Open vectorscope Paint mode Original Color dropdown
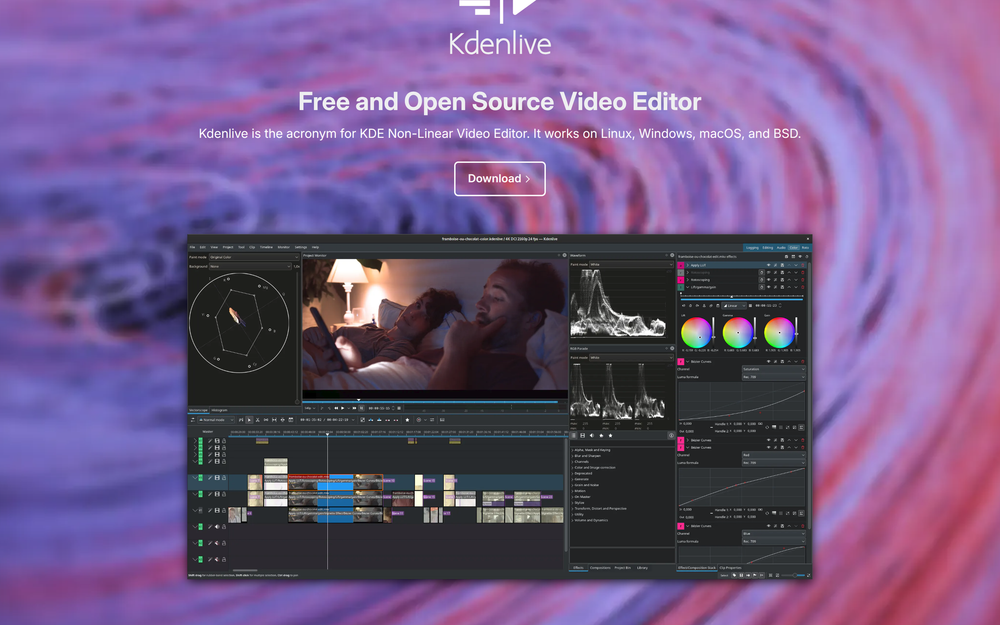This screenshot has height=625, width=1000. coord(254,257)
